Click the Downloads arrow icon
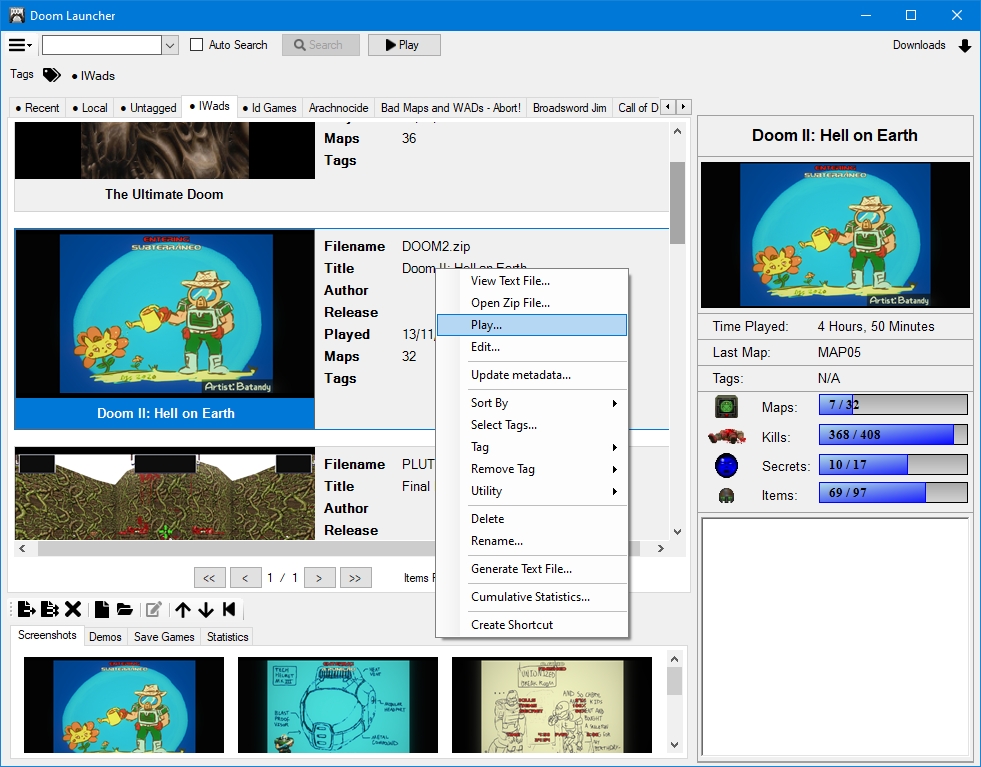Image resolution: width=981 pixels, height=767 pixels. 964,46
